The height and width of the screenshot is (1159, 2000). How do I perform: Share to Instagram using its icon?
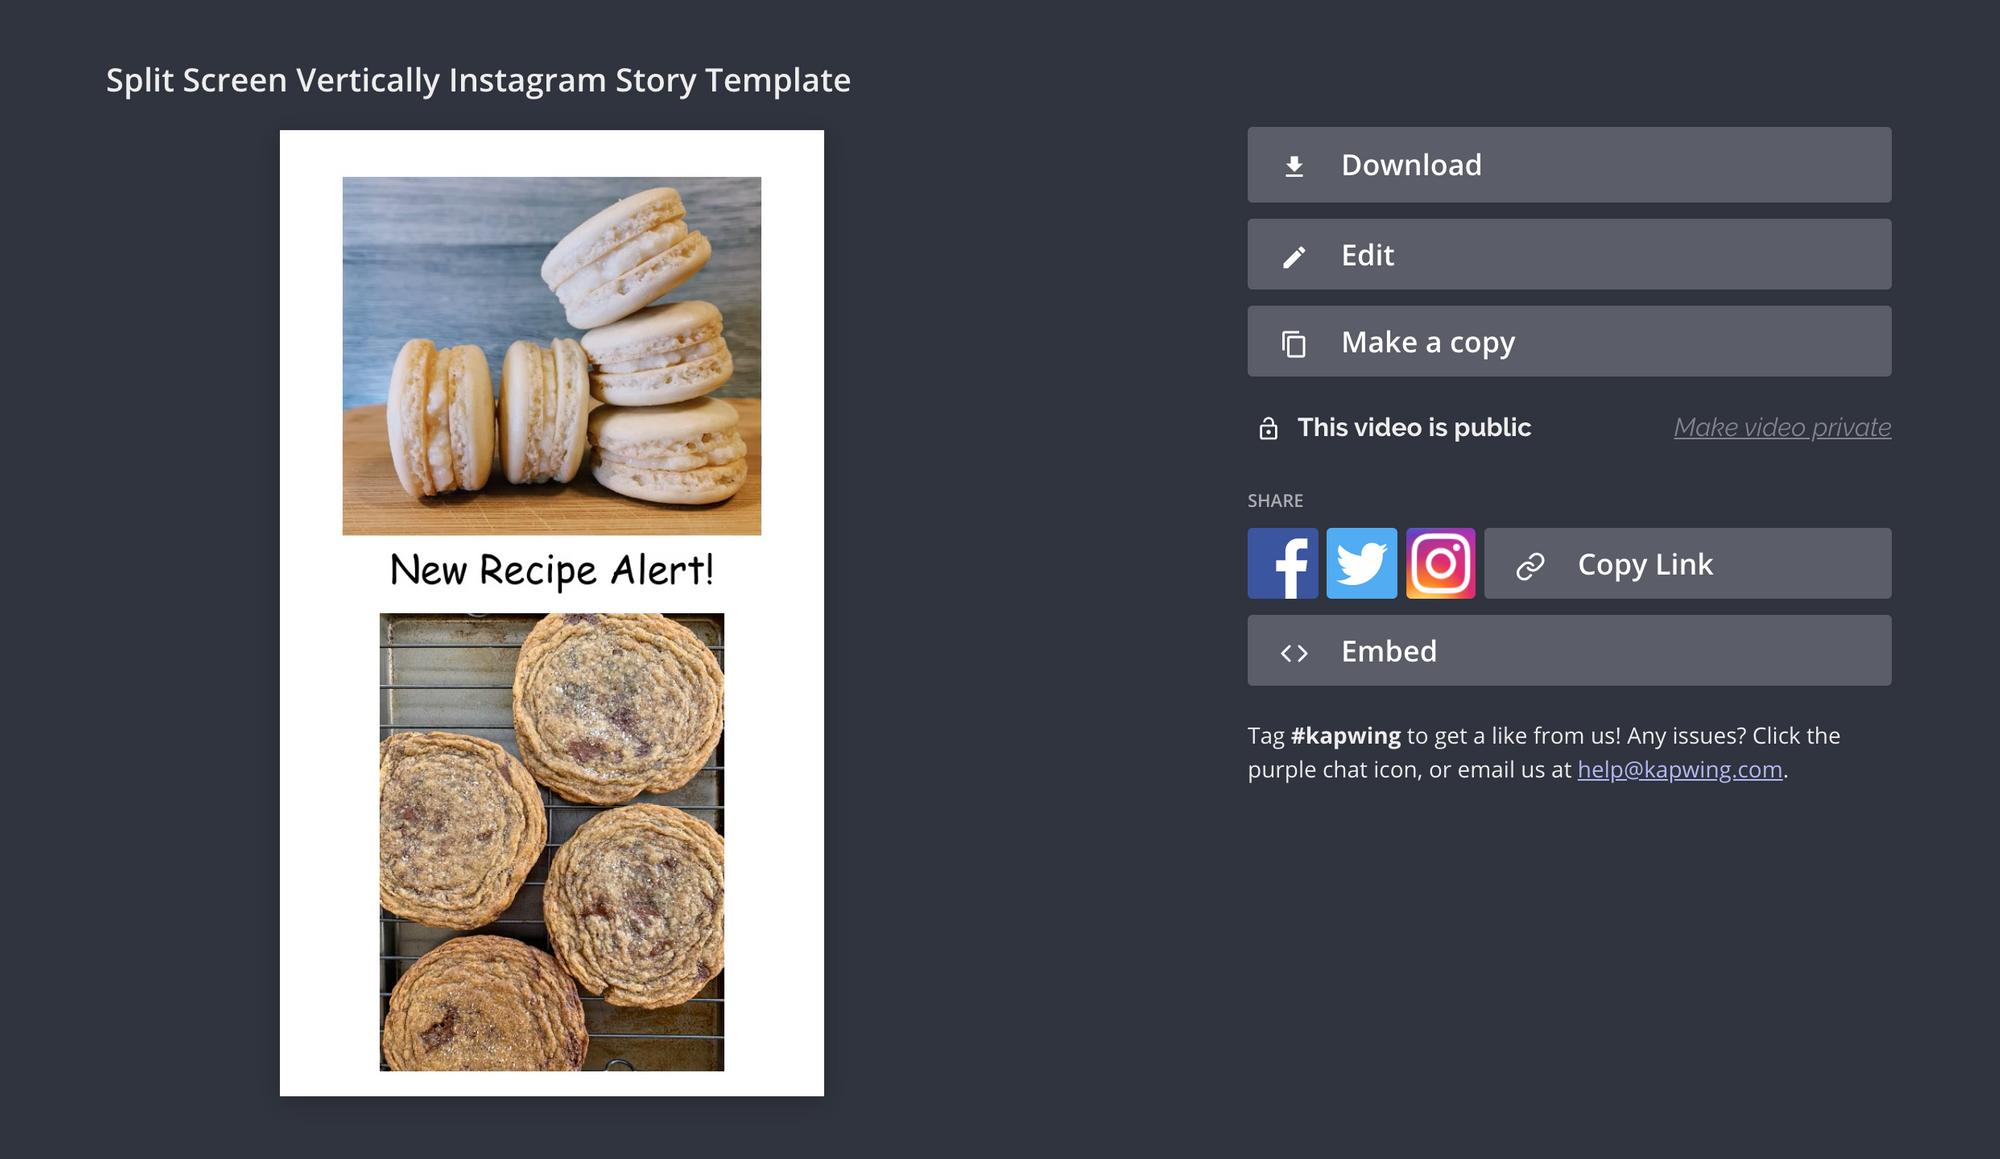(1440, 563)
